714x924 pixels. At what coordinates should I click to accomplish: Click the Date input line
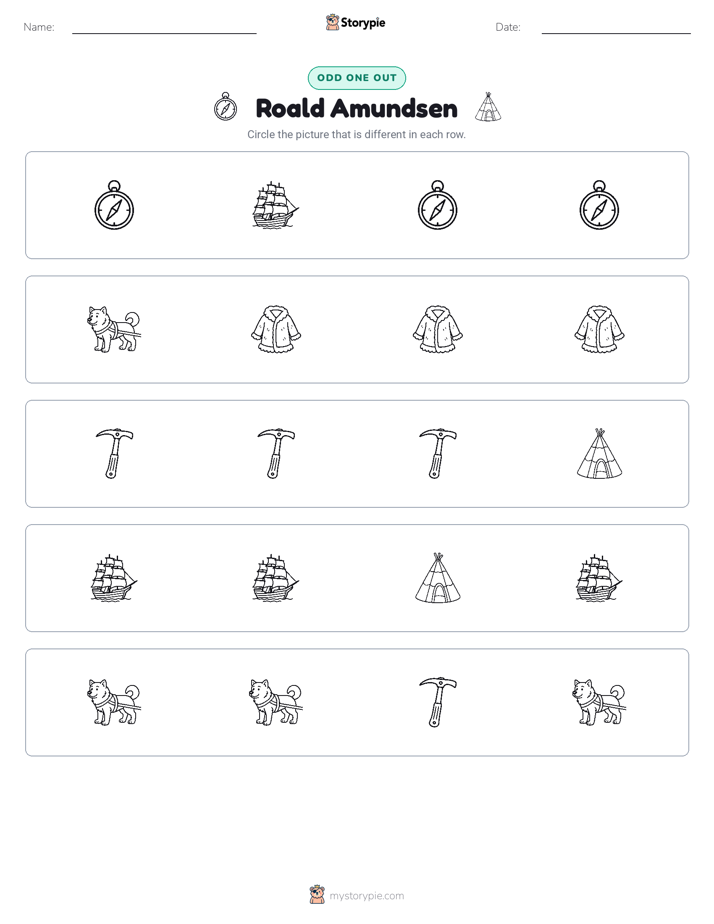coord(616,28)
